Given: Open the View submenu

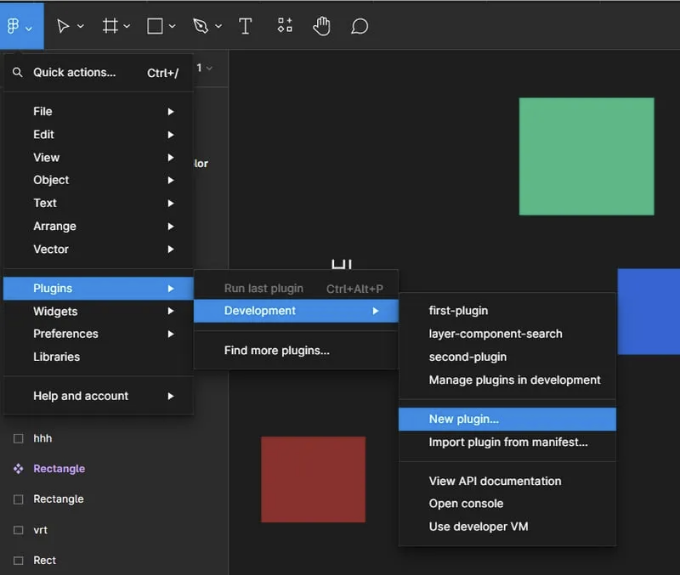Looking at the screenshot, I should click(98, 157).
